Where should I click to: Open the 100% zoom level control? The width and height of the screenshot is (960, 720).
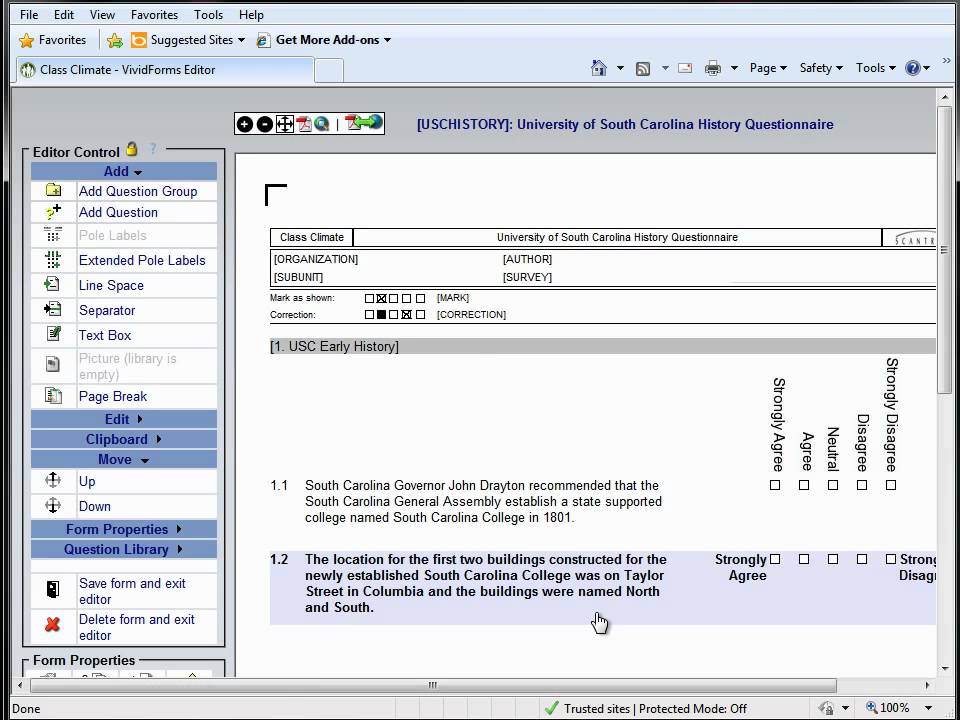point(899,708)
